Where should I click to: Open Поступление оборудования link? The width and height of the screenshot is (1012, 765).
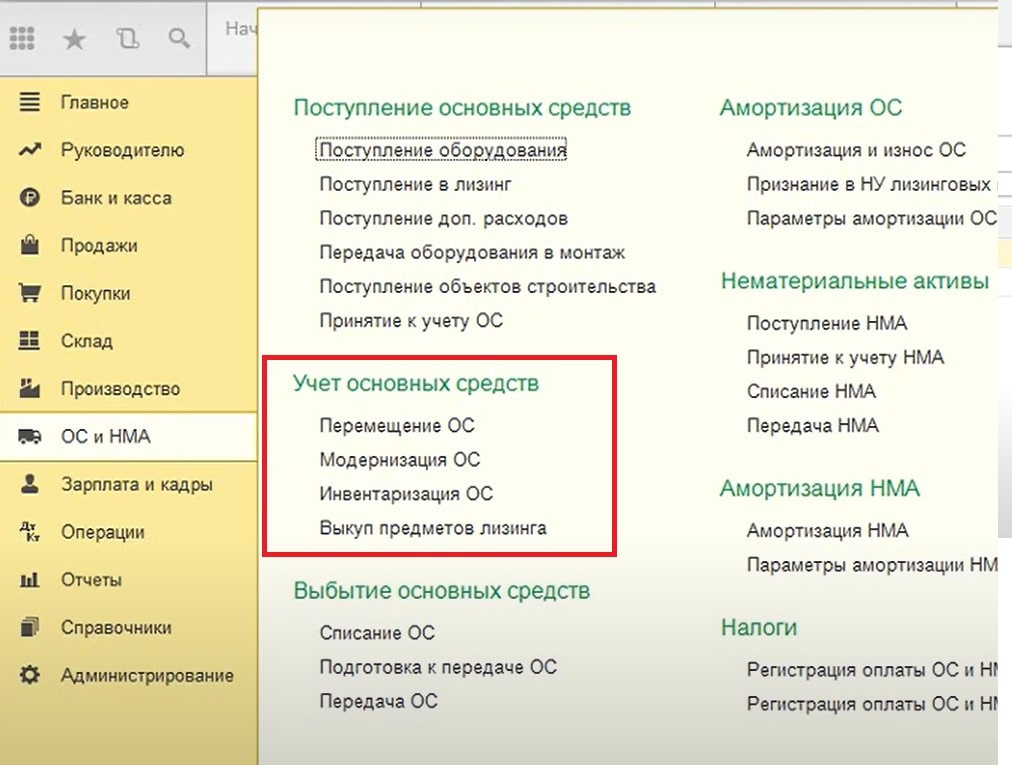tap(443, 150)
